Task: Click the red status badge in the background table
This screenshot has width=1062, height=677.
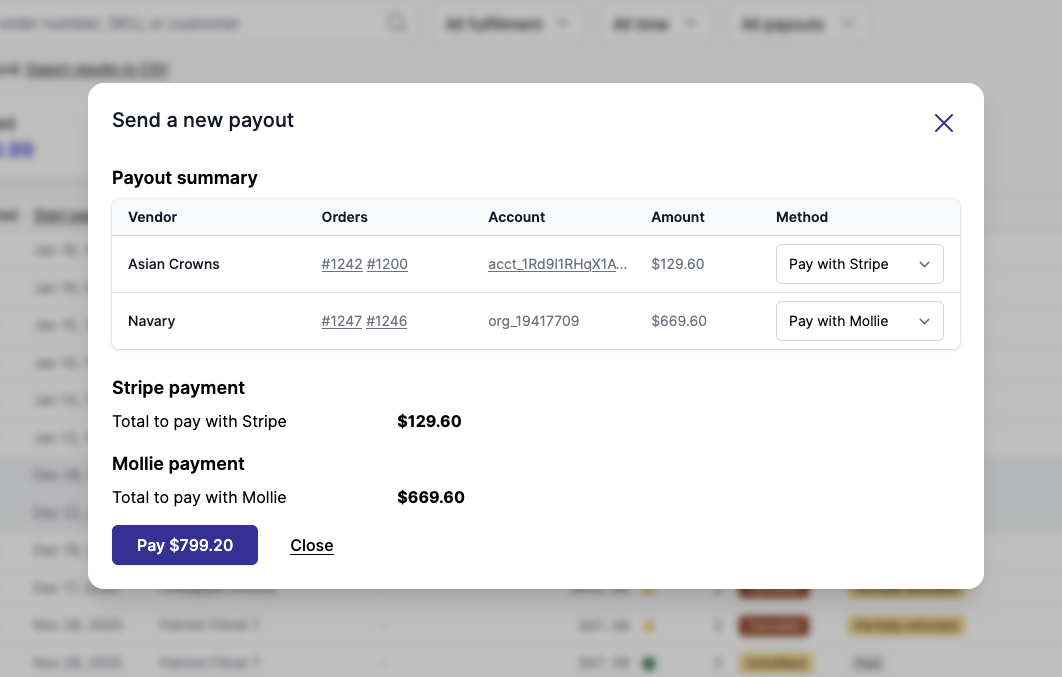Action: point(774,625)
